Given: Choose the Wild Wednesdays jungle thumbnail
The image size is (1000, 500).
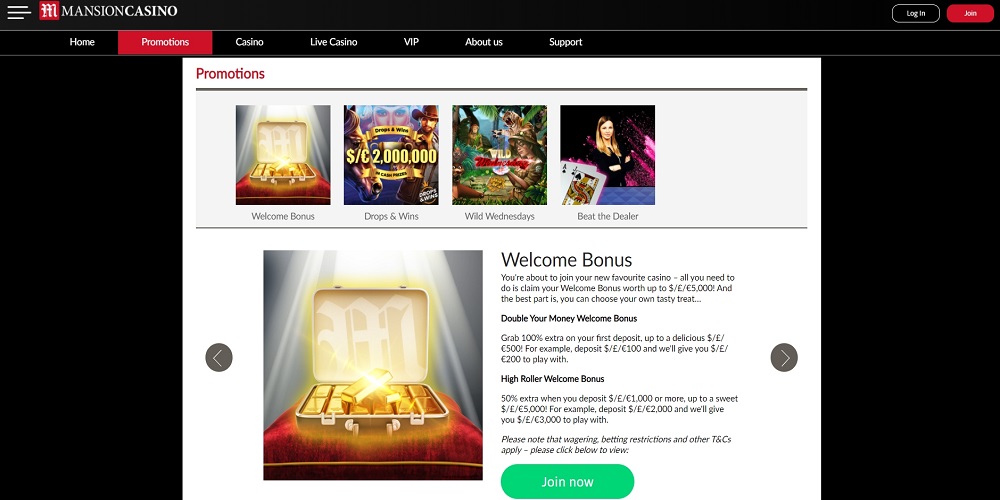Looking at the screenshot, I should coord(499,155).
